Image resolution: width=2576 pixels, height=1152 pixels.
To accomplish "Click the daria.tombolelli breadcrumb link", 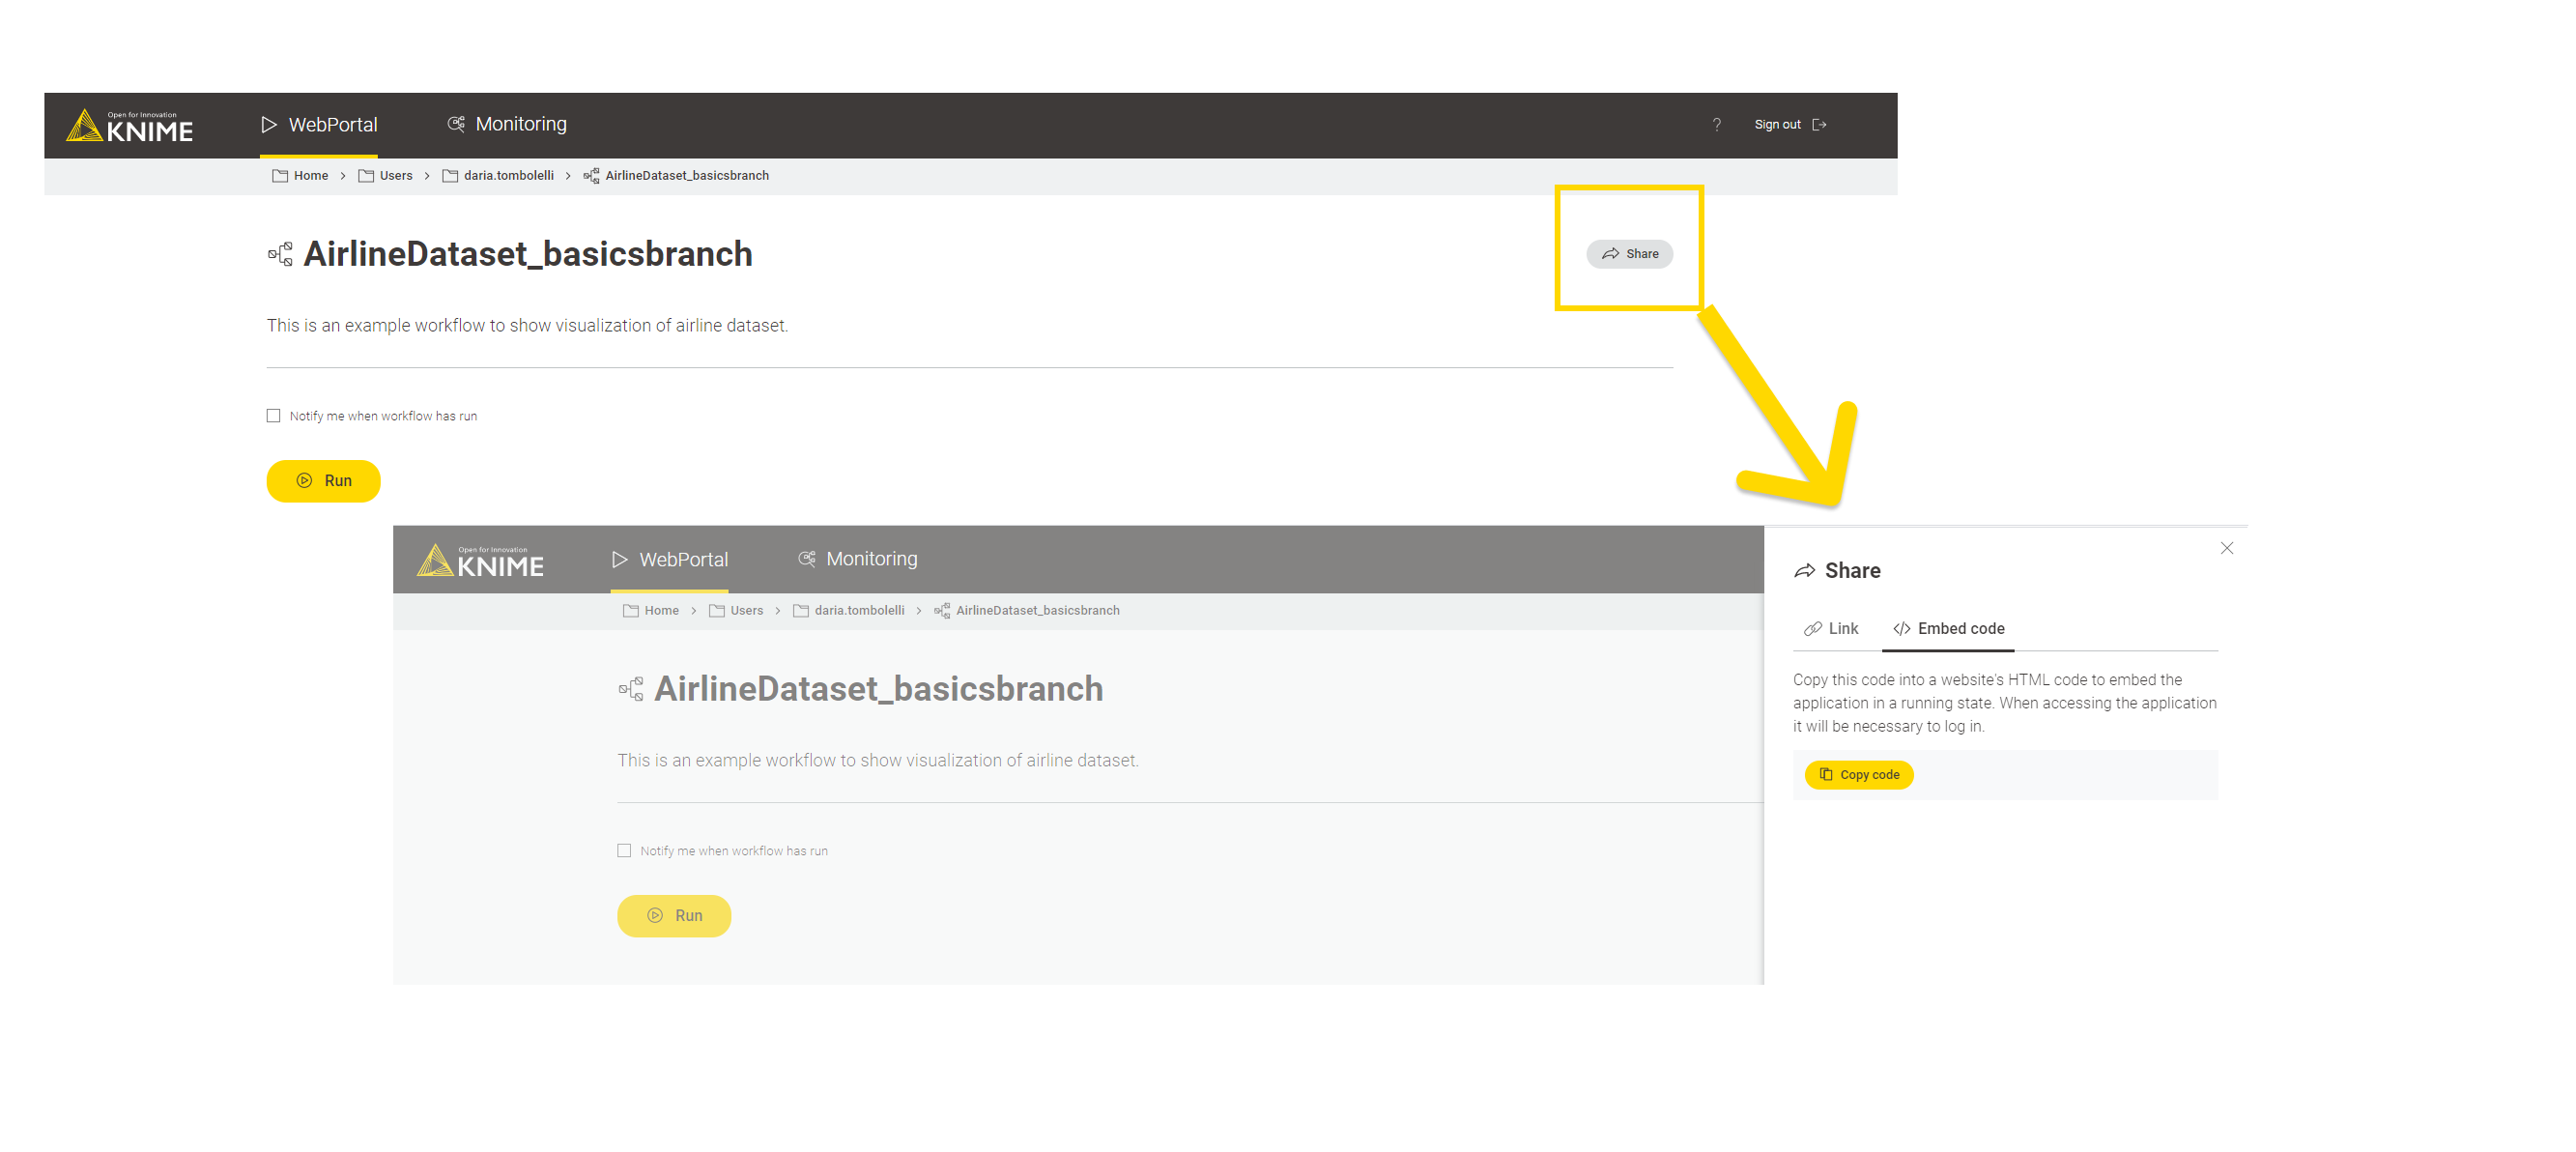I will tap(507, 174).
